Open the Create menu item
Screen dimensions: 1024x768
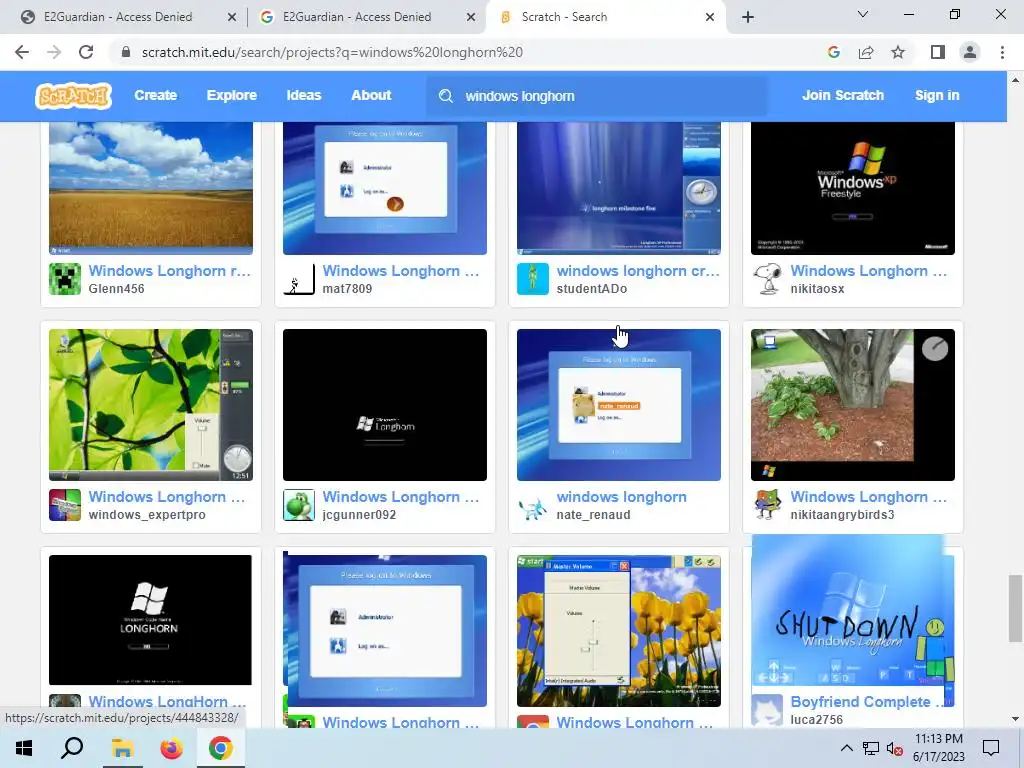[x=155, y=95]
